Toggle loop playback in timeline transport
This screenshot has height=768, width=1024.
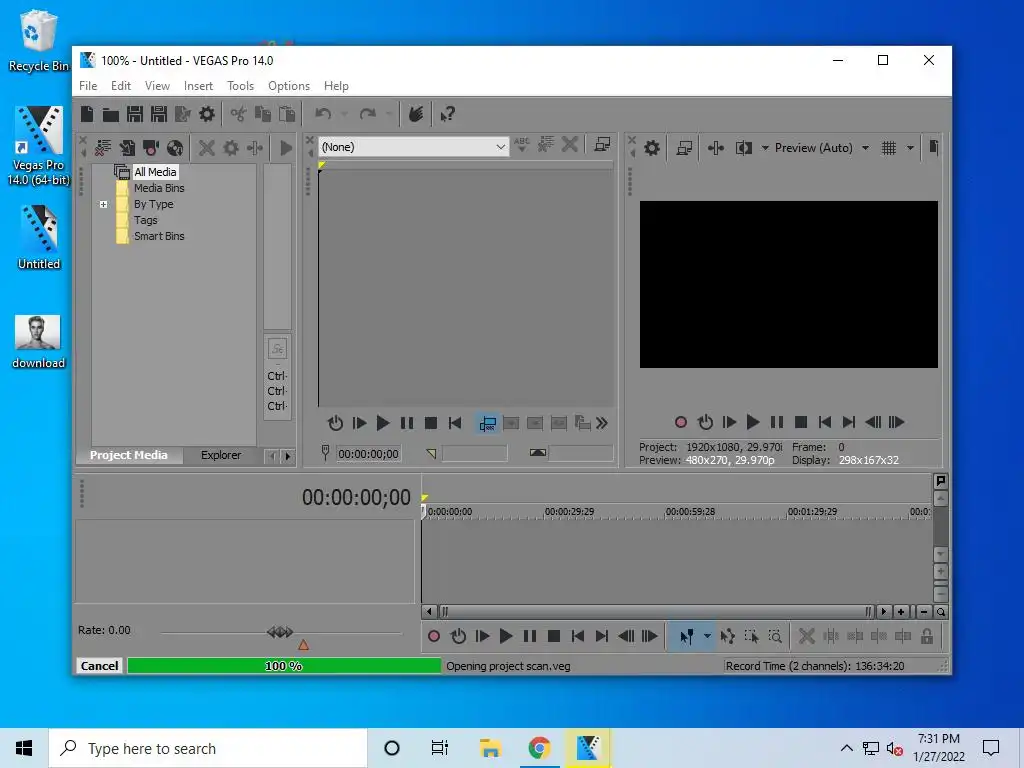point(458,636)
